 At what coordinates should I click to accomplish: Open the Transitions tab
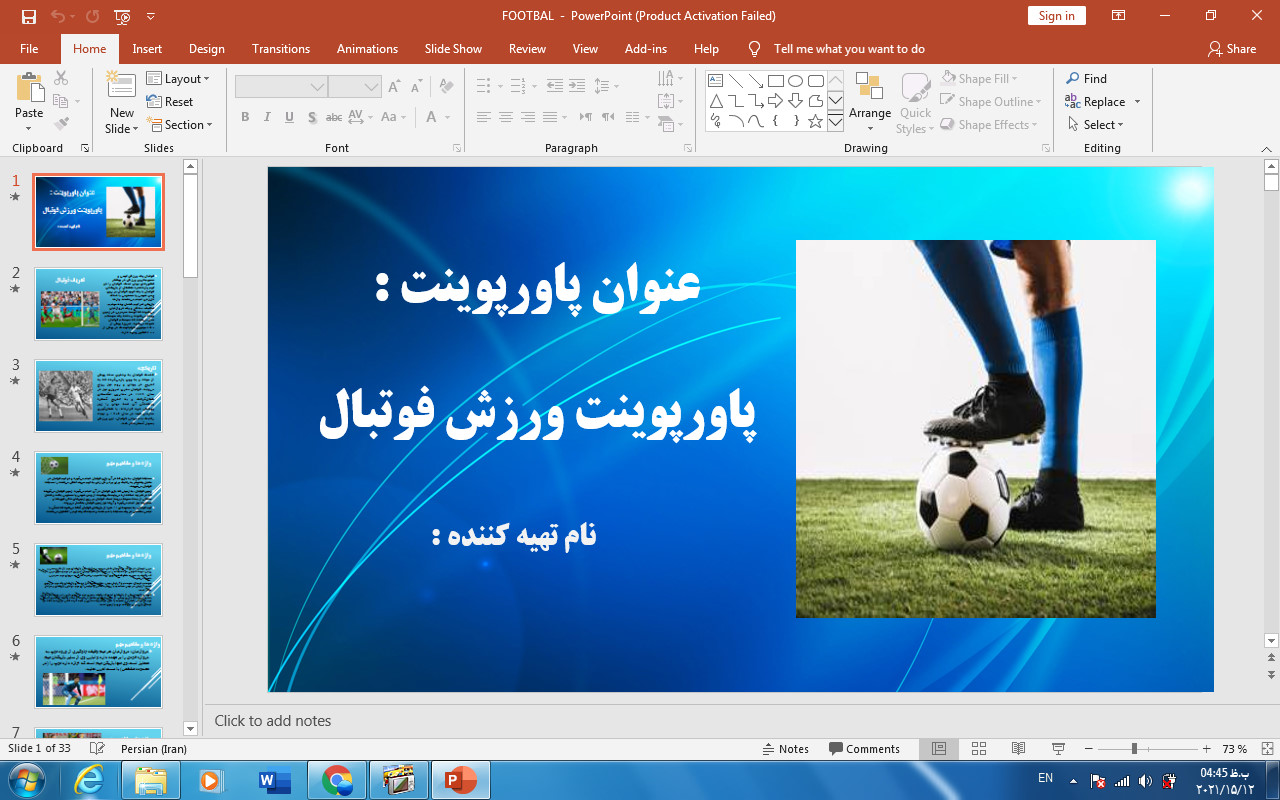(280, 48)
